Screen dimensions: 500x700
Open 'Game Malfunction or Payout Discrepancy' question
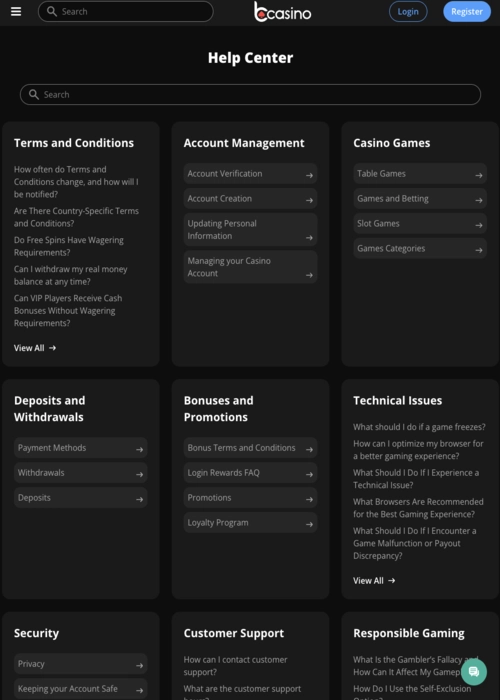pyautogui.click(x=415, y=543)
